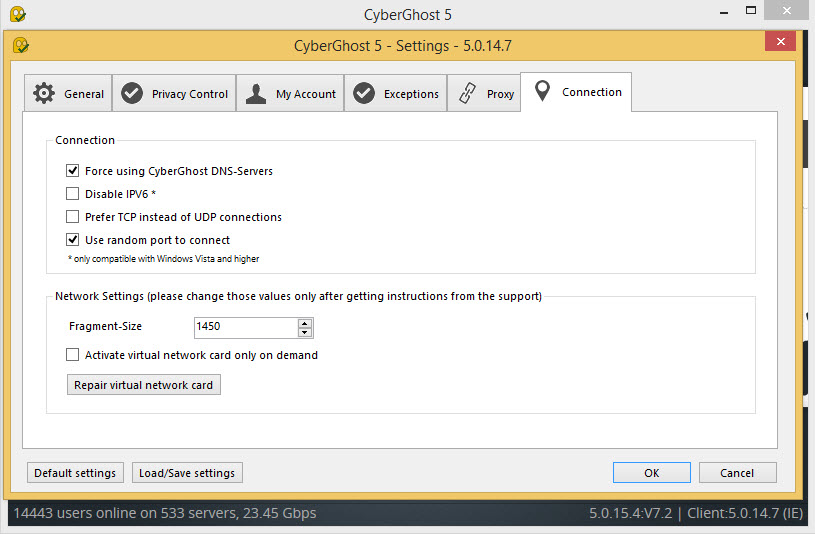Decrease Fragment-Size with the down arrow
This screenshot has width=815, height=534.
click(x=305, y=332)
